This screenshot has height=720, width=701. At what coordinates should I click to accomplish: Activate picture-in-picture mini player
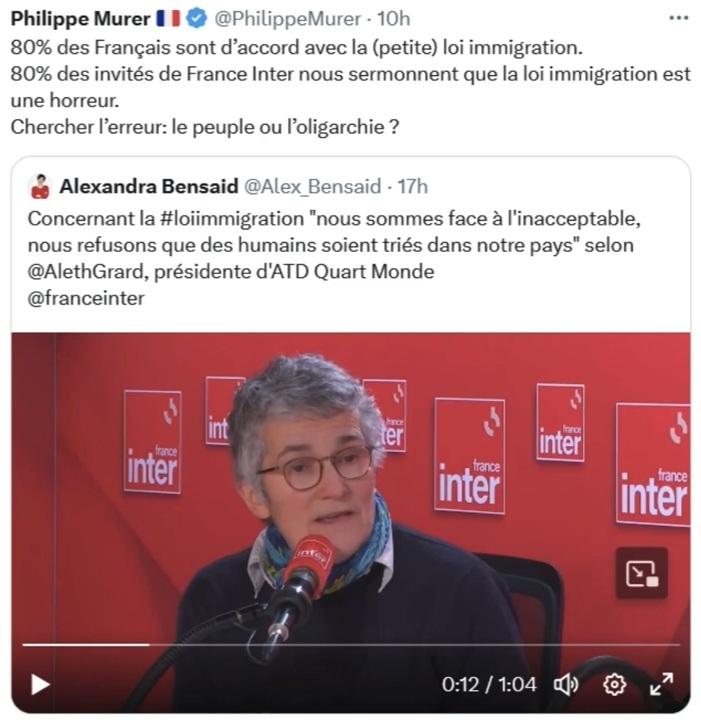tap(642, 573)
